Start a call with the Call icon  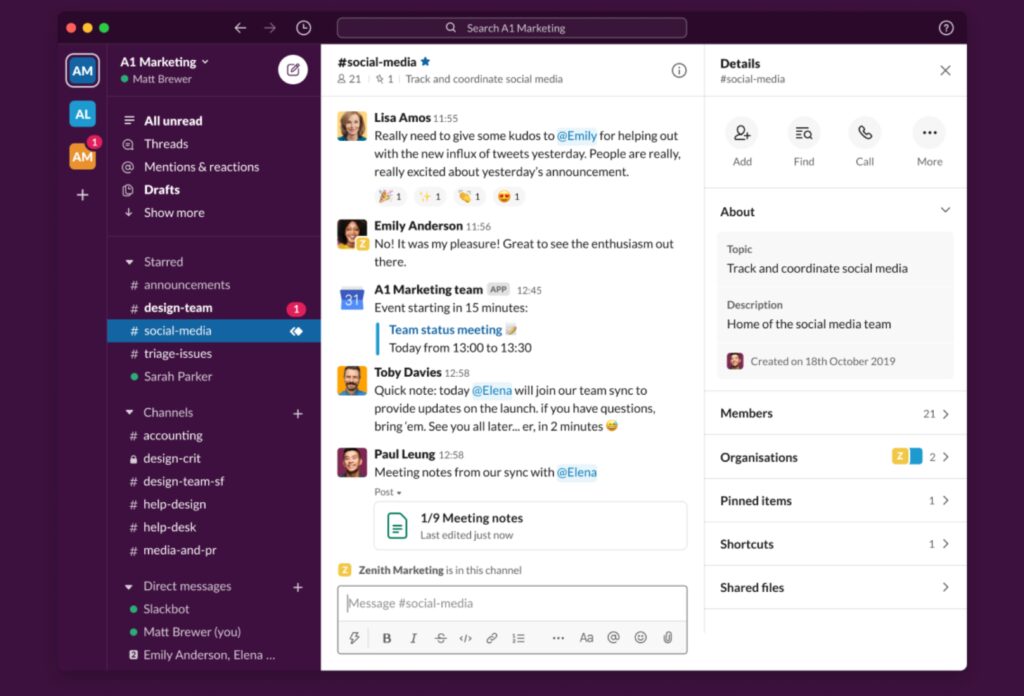click(865, 133)
